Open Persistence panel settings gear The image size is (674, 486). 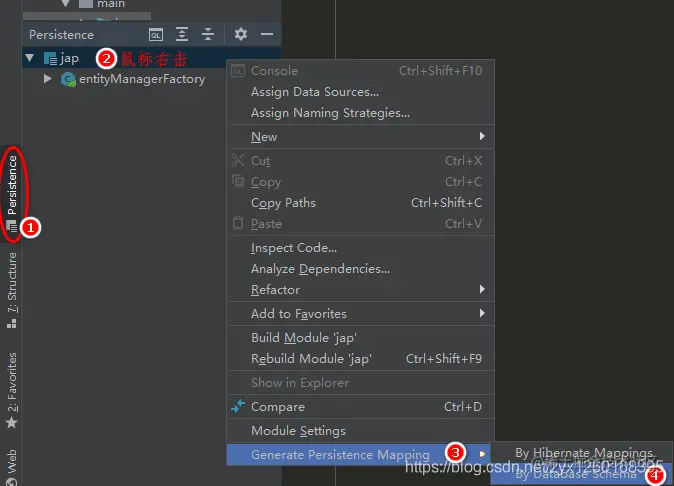point(241,34)
